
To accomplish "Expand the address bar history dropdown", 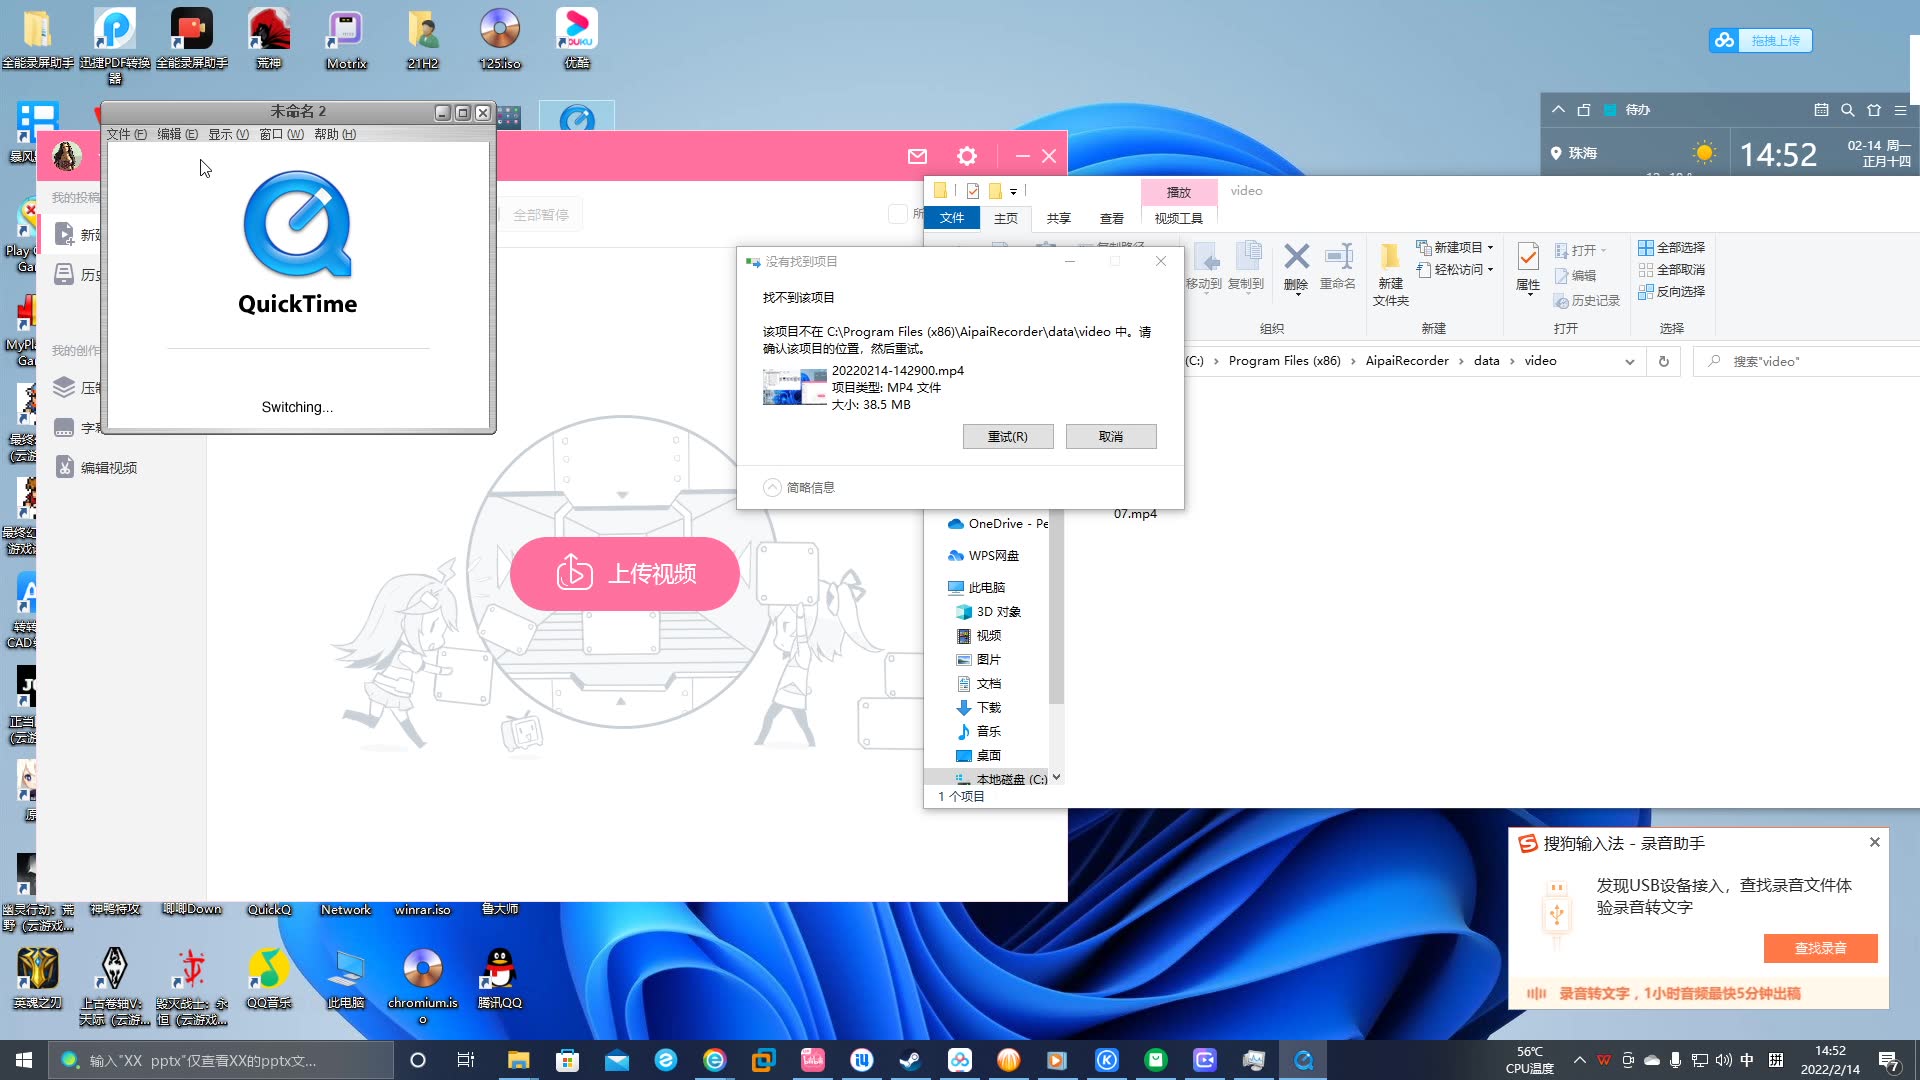I will [x=1630, y=362].
